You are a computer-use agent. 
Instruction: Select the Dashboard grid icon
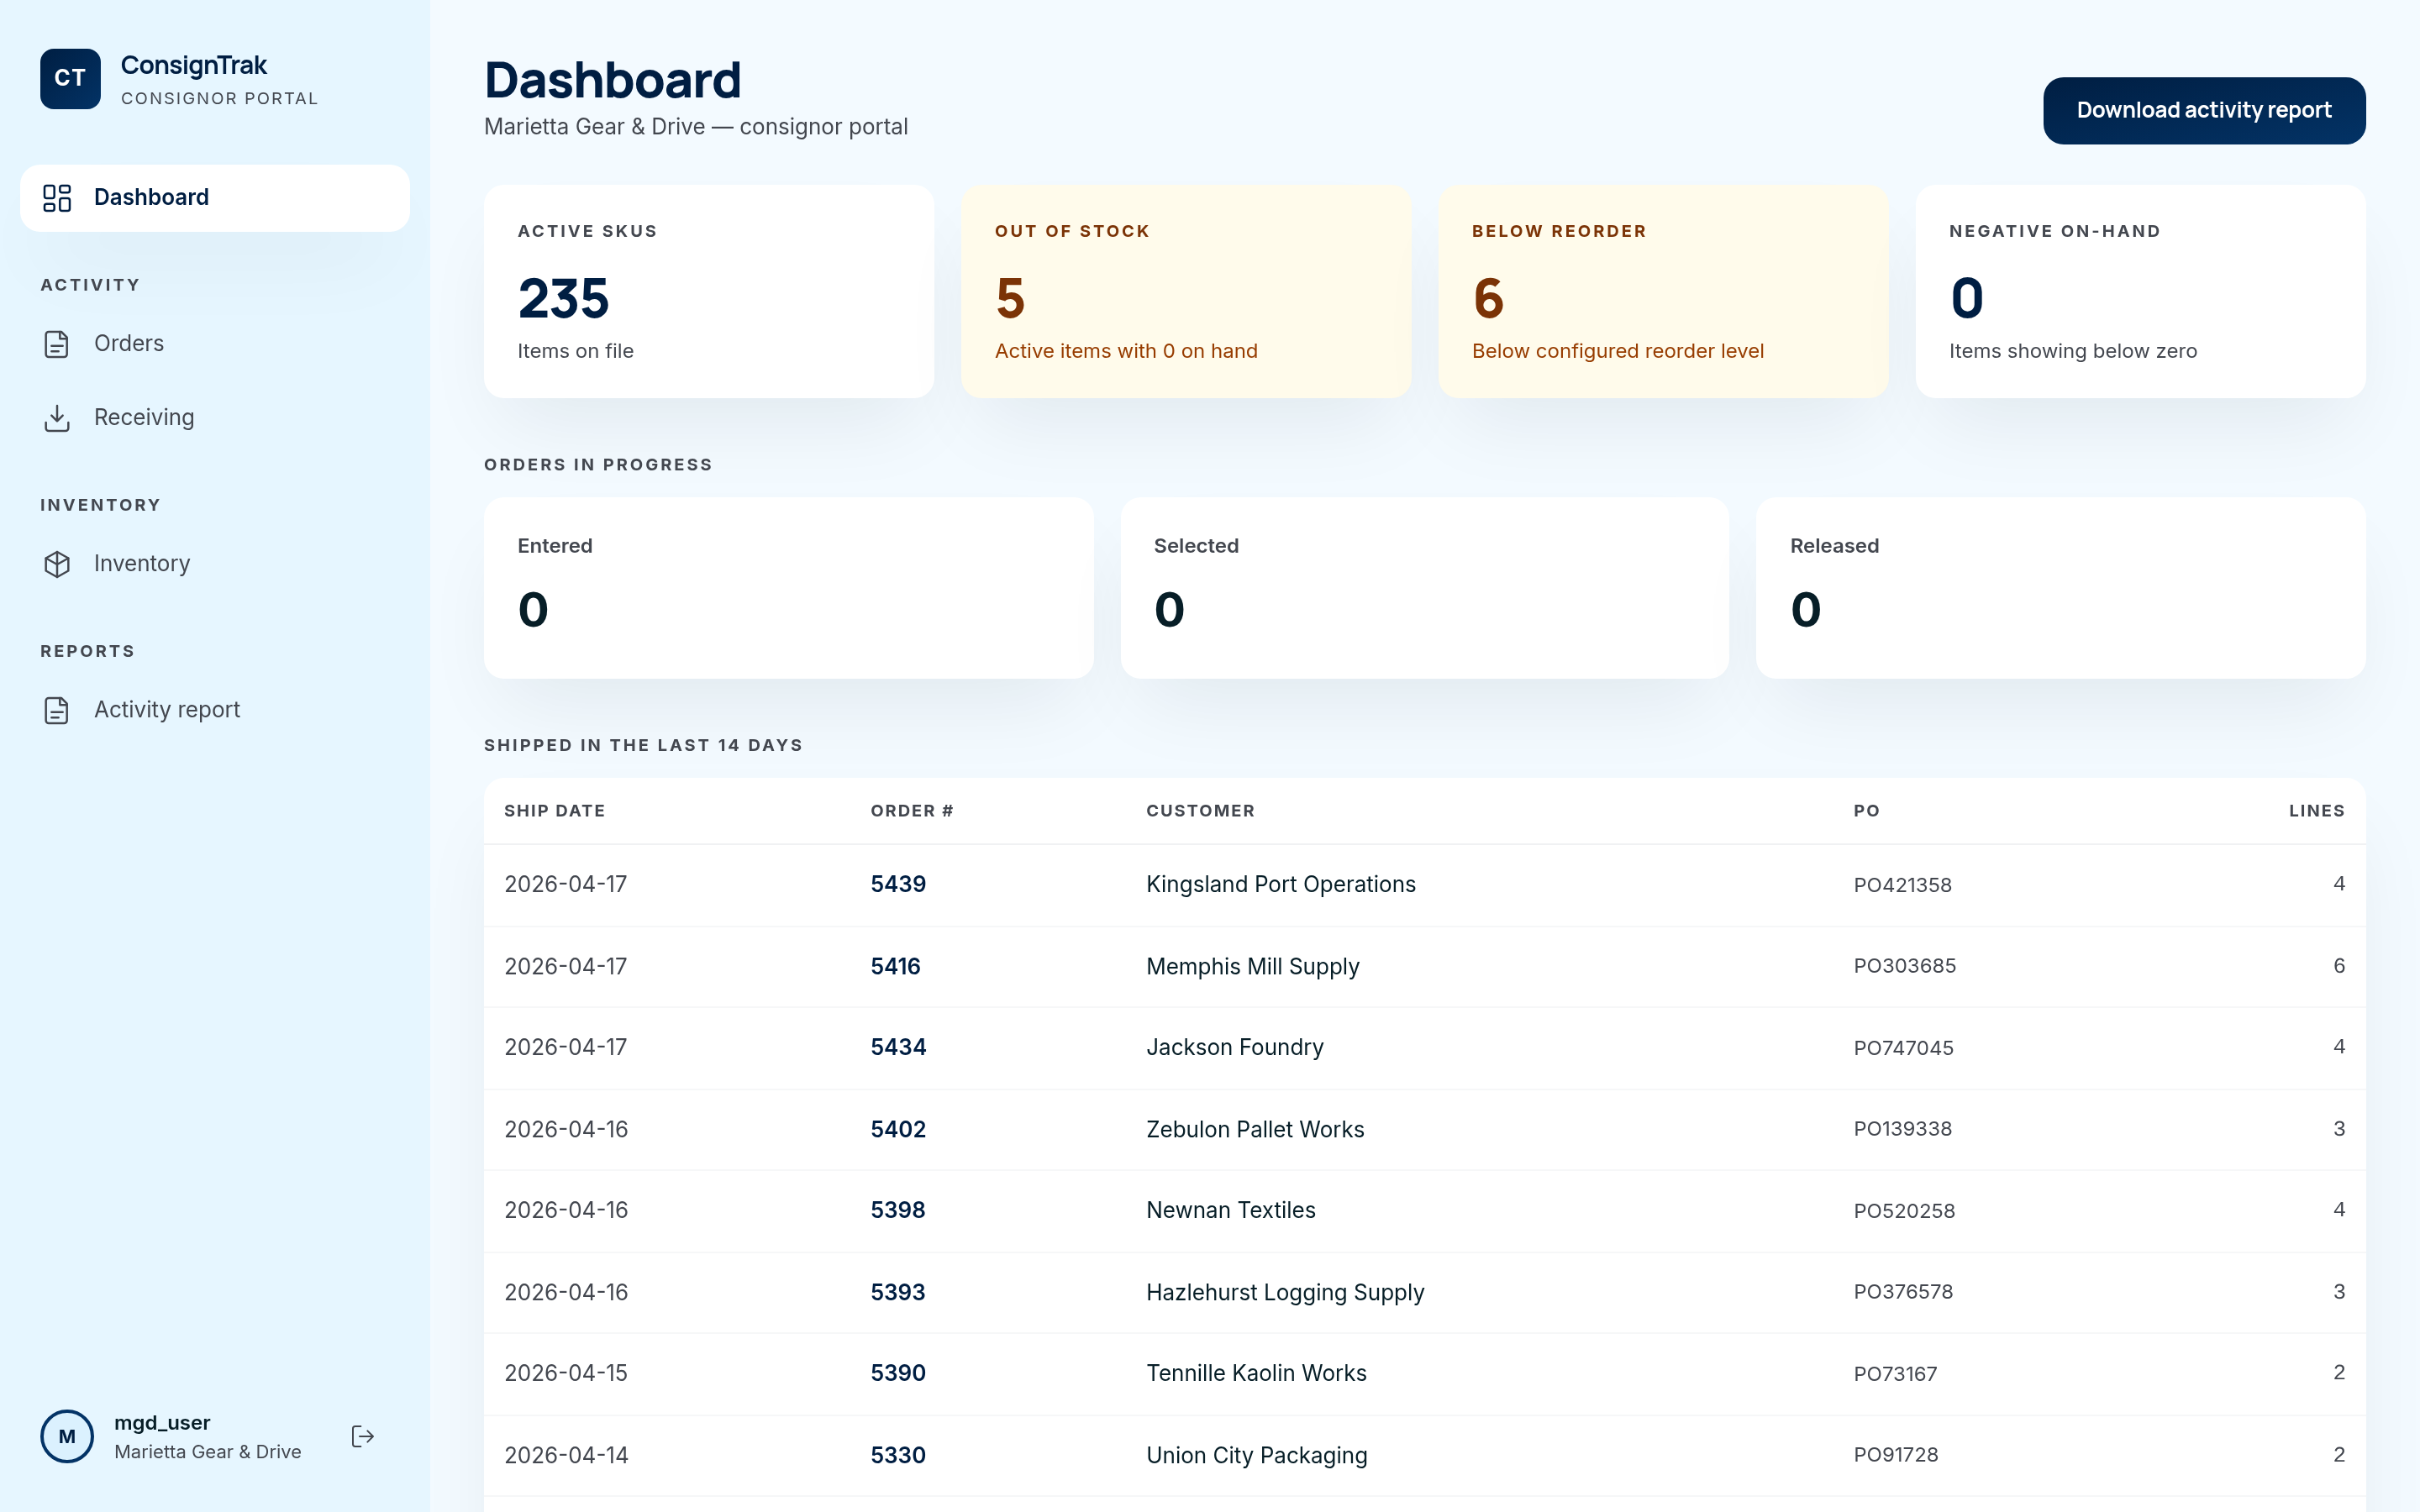(57, 197)
